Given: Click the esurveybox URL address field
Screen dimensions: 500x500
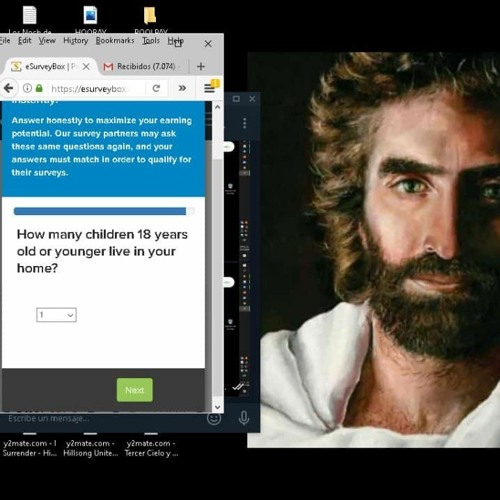Looking at the screenshot, I should tap(97, 88).
